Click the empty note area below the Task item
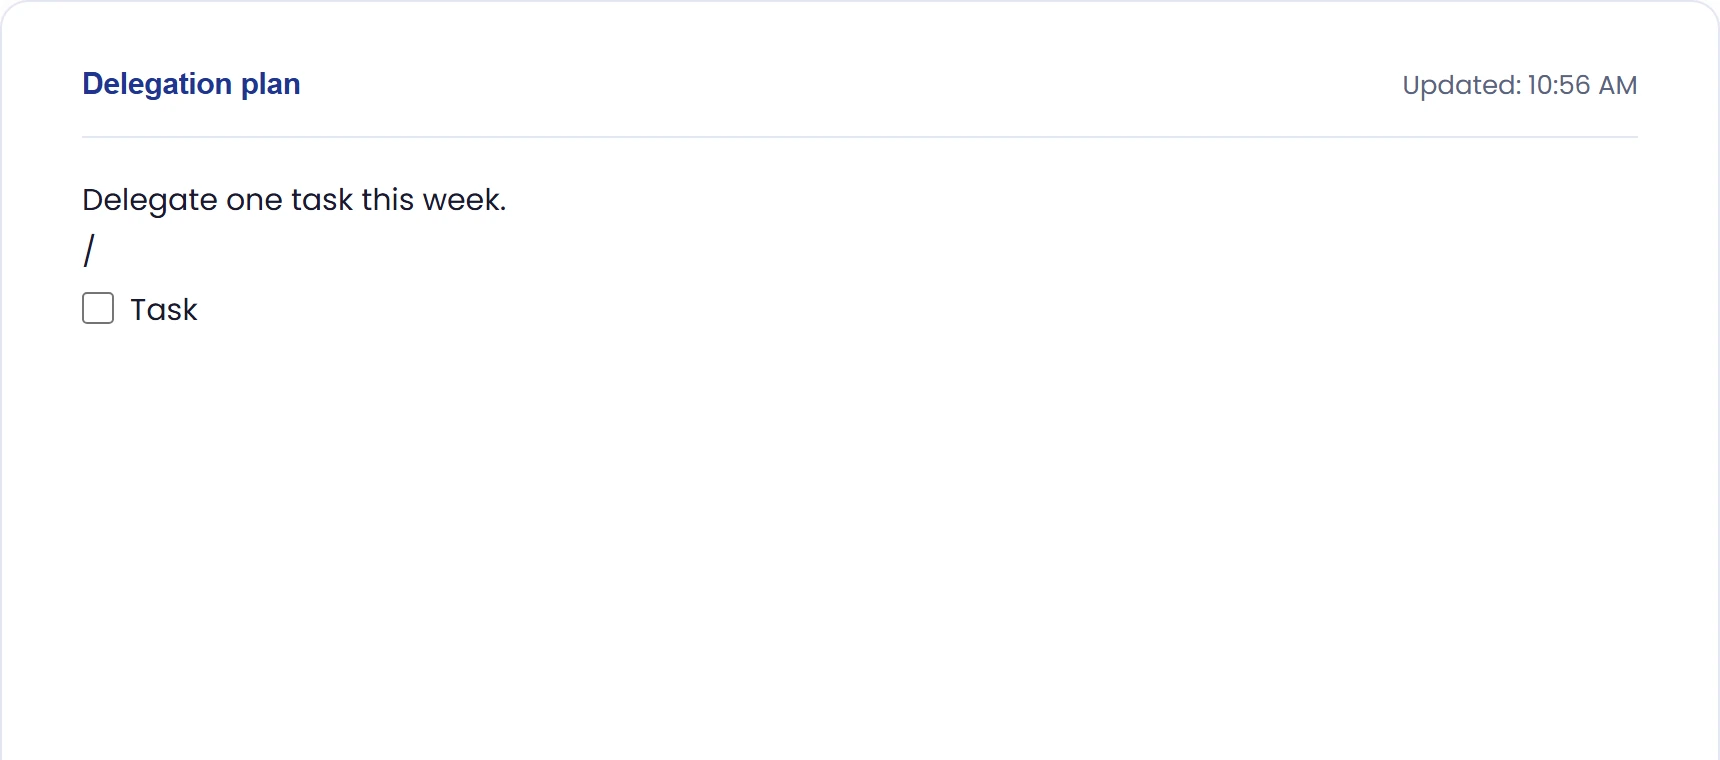The image size is (1720, 760). click(860, 540)
